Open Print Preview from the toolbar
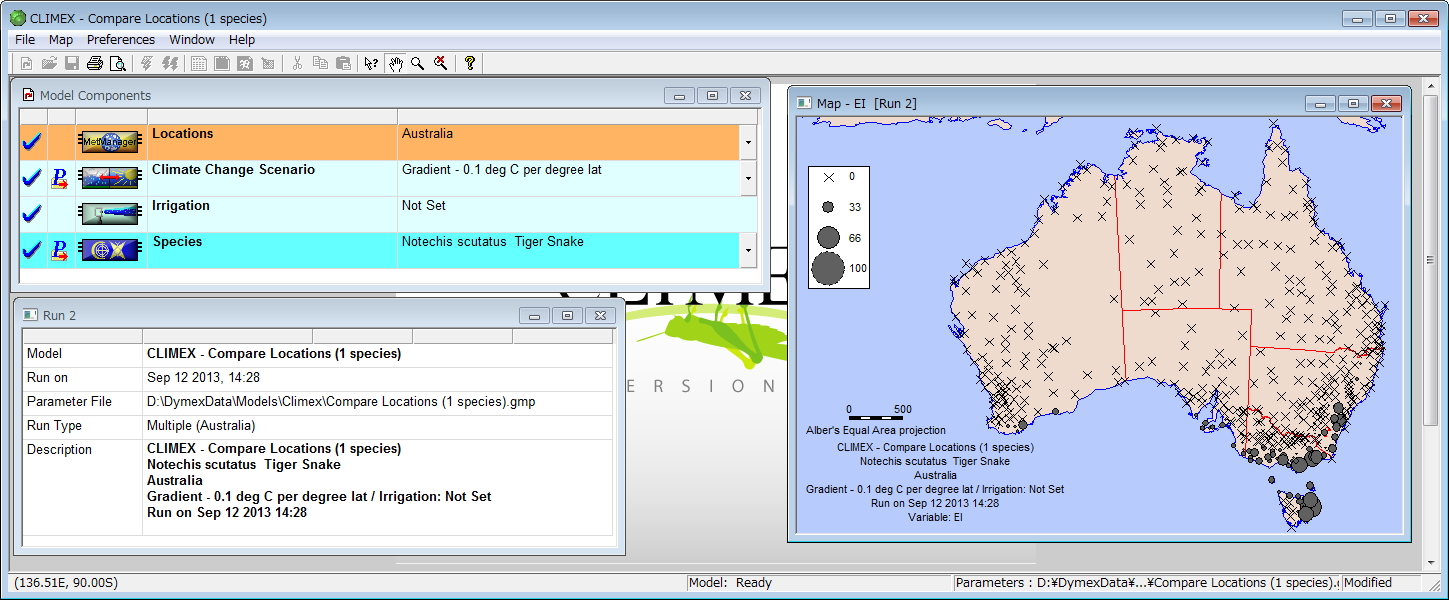This screenshot has width=1449, height=600. click(x=118, y=63)
